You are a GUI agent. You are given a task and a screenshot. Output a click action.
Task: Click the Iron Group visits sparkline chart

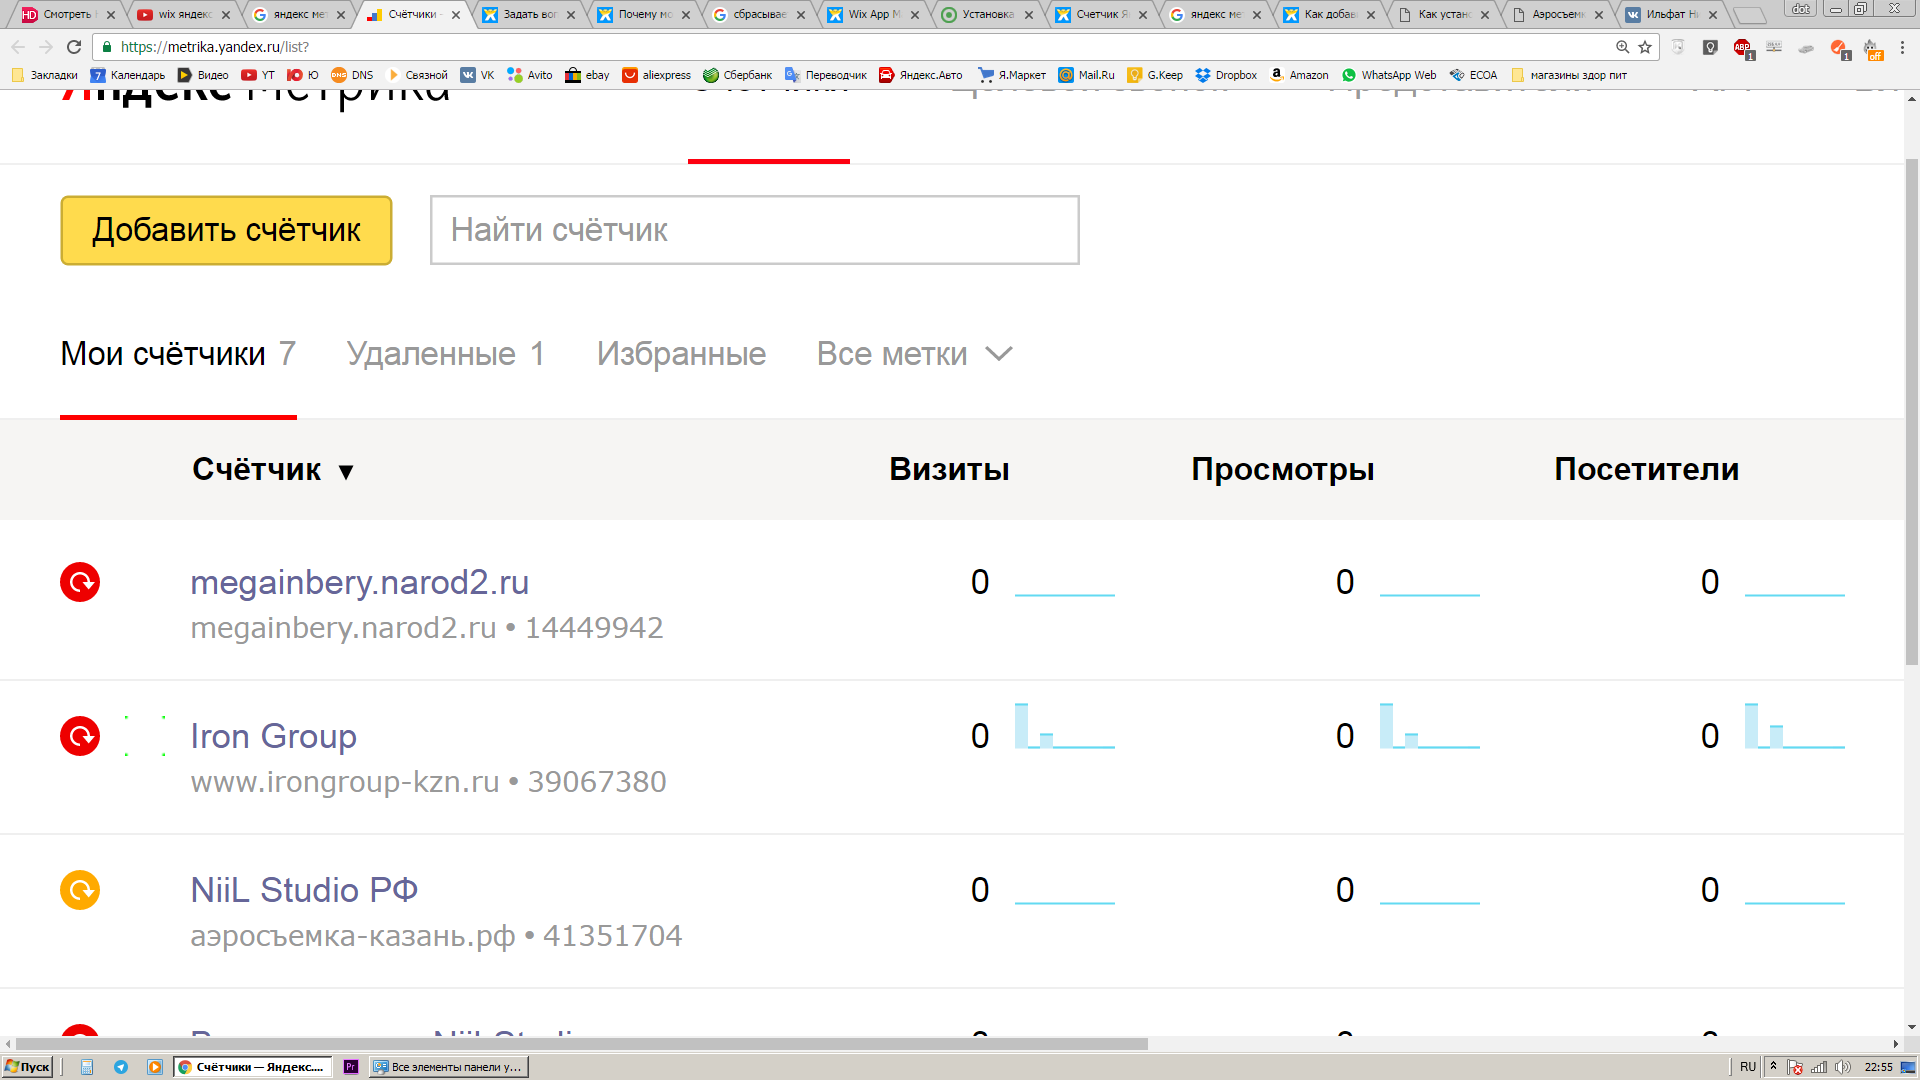click(x=1064, y=726)
